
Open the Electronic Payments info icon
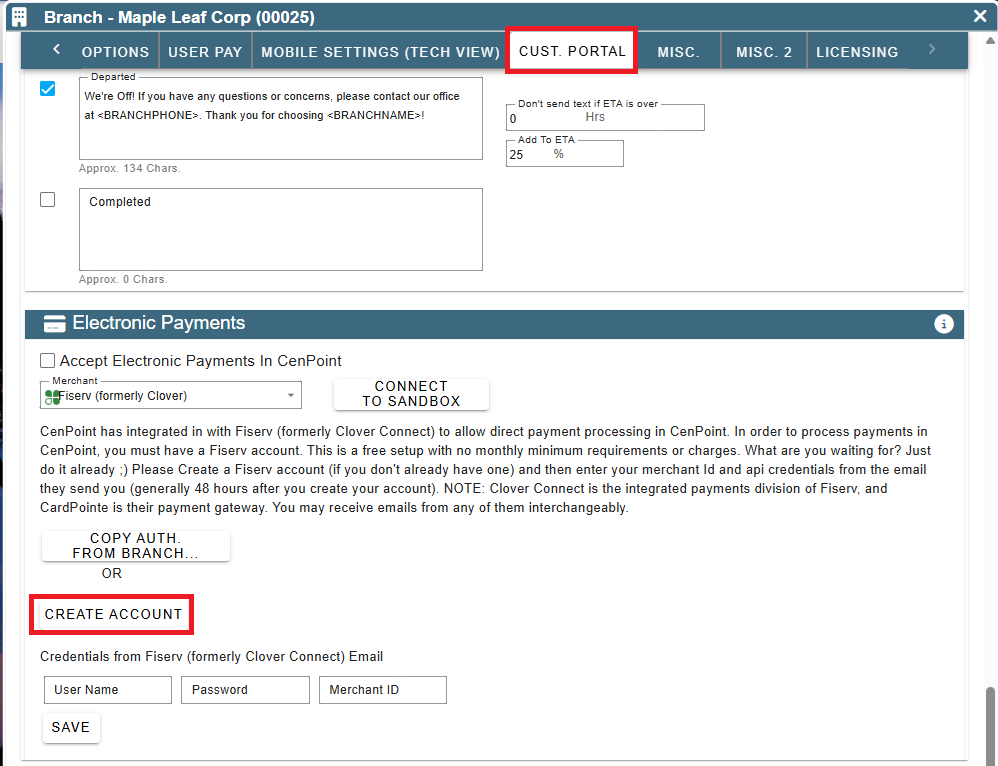943,324
